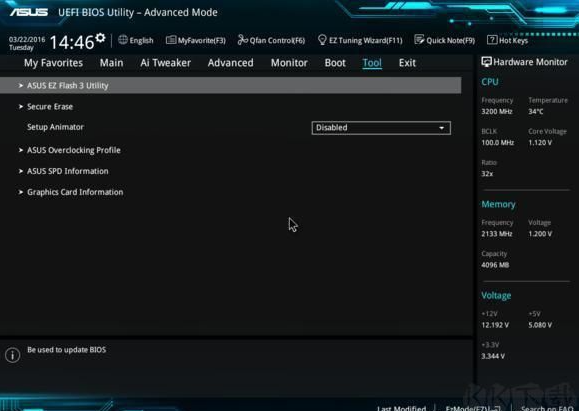Image resolution: width=581 pixels, height=411 pixels.
Task: Click the 03/22/2016 date text
Action: point(27,40)
